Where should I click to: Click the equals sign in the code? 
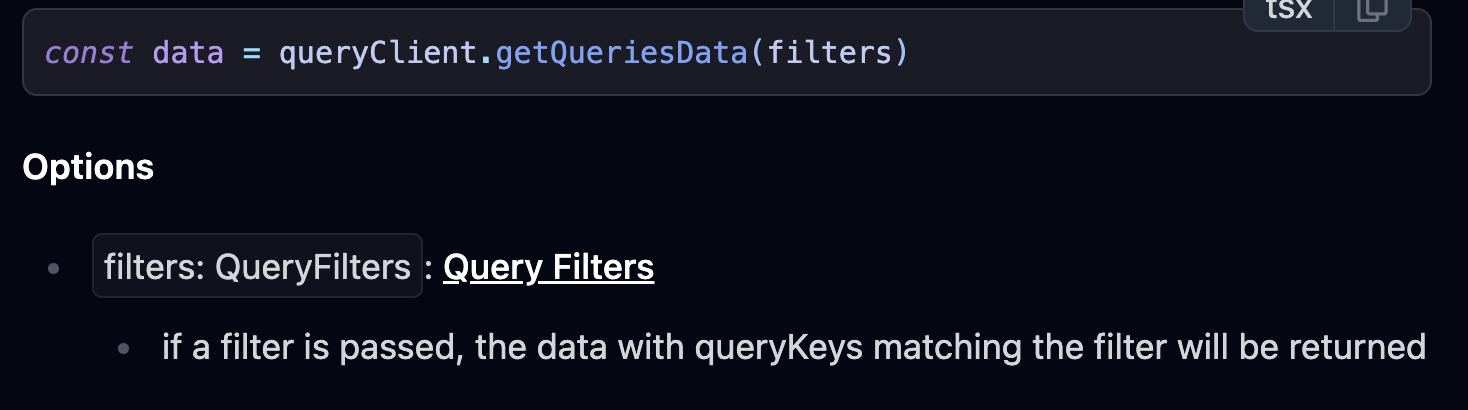[251, 53]
